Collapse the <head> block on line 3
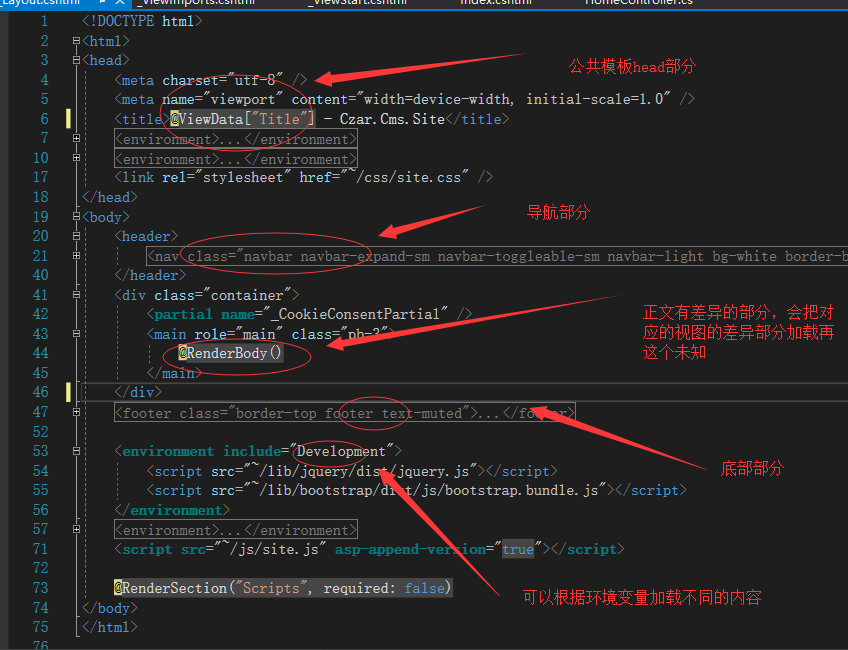This screenshot has height=650, width=848. click(76, 60)
